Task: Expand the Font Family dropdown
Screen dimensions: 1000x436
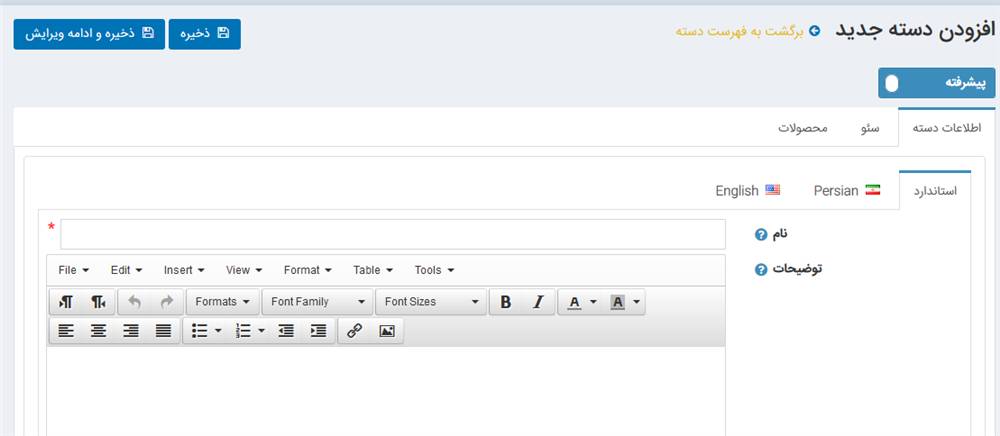Action: click(x=318, y=302)
